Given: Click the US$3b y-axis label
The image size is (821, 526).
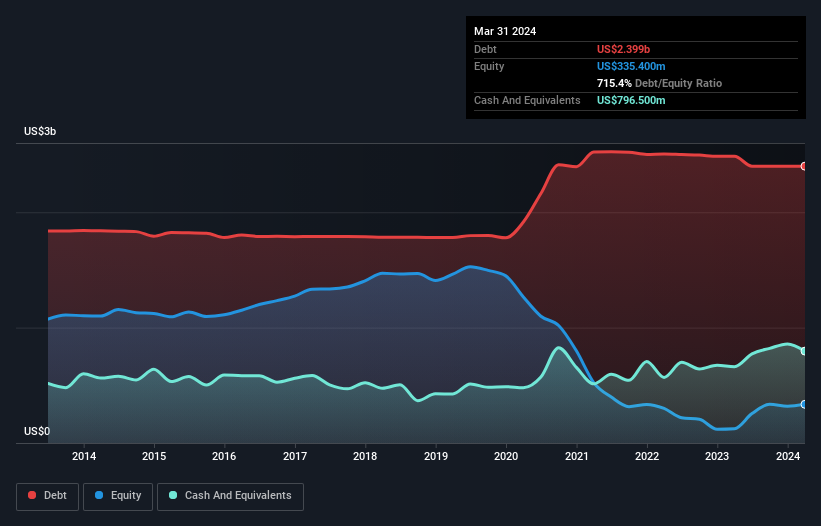Looking at the screenshot, I should click(x=40, y=131).
